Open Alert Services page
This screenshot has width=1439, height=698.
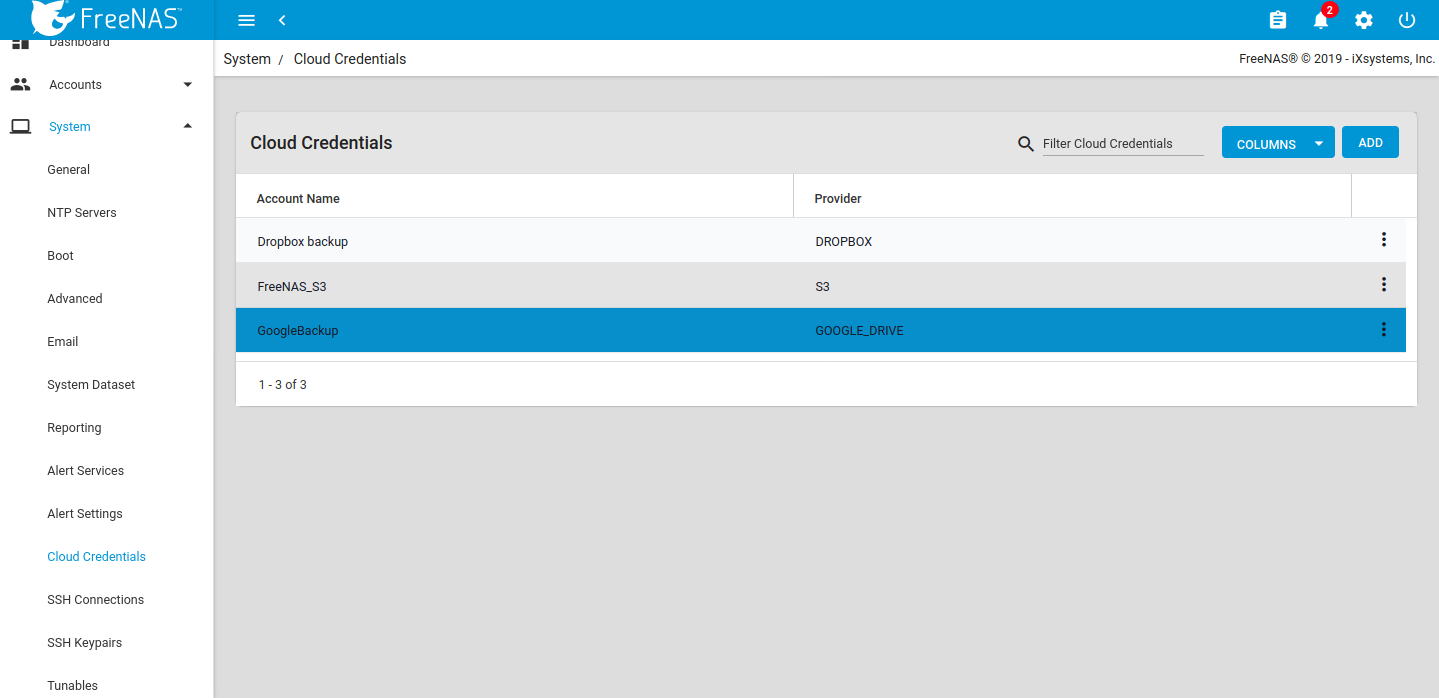click(86, 471)
